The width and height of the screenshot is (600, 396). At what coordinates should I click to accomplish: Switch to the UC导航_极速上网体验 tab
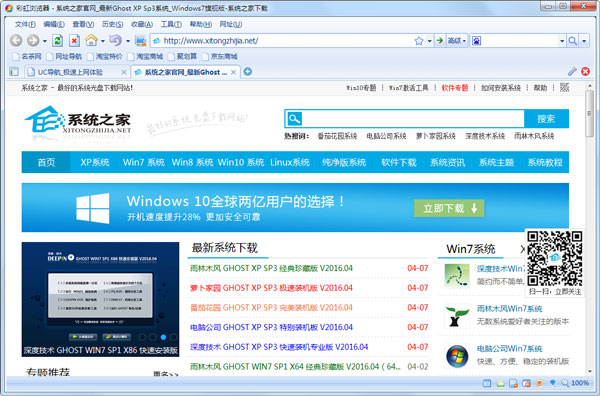point(77,72)
